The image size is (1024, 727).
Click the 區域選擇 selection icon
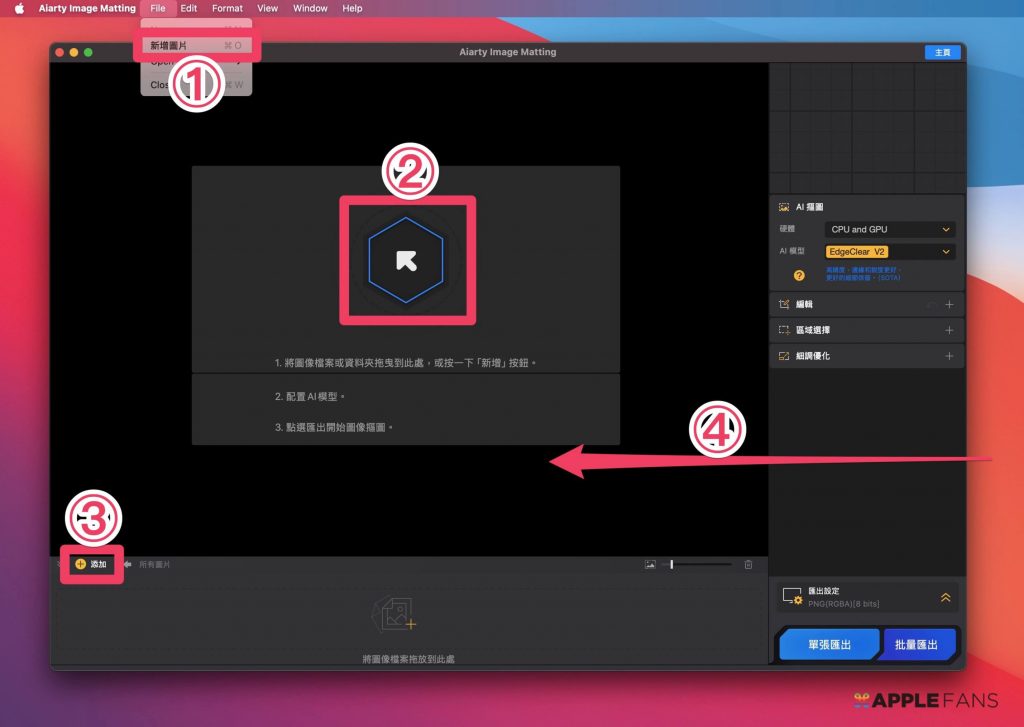click(784, 330)
